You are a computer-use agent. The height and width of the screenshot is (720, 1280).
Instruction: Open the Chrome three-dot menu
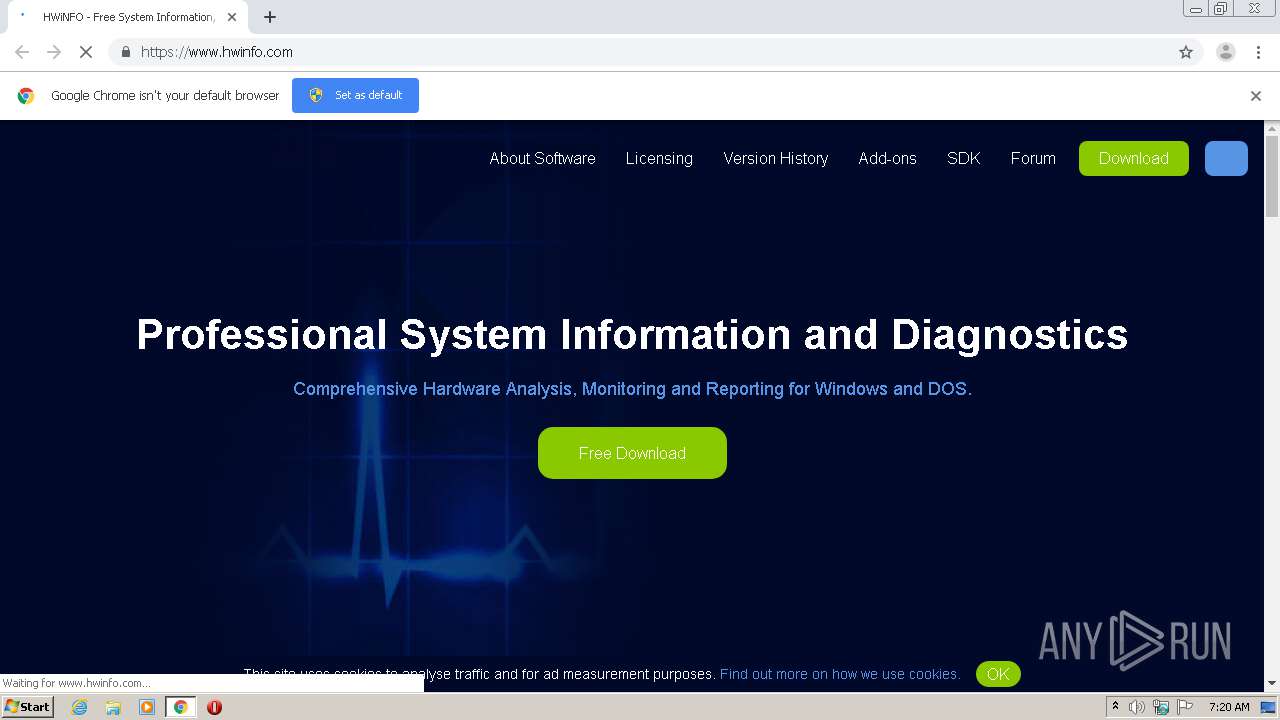pos(1258,52)
